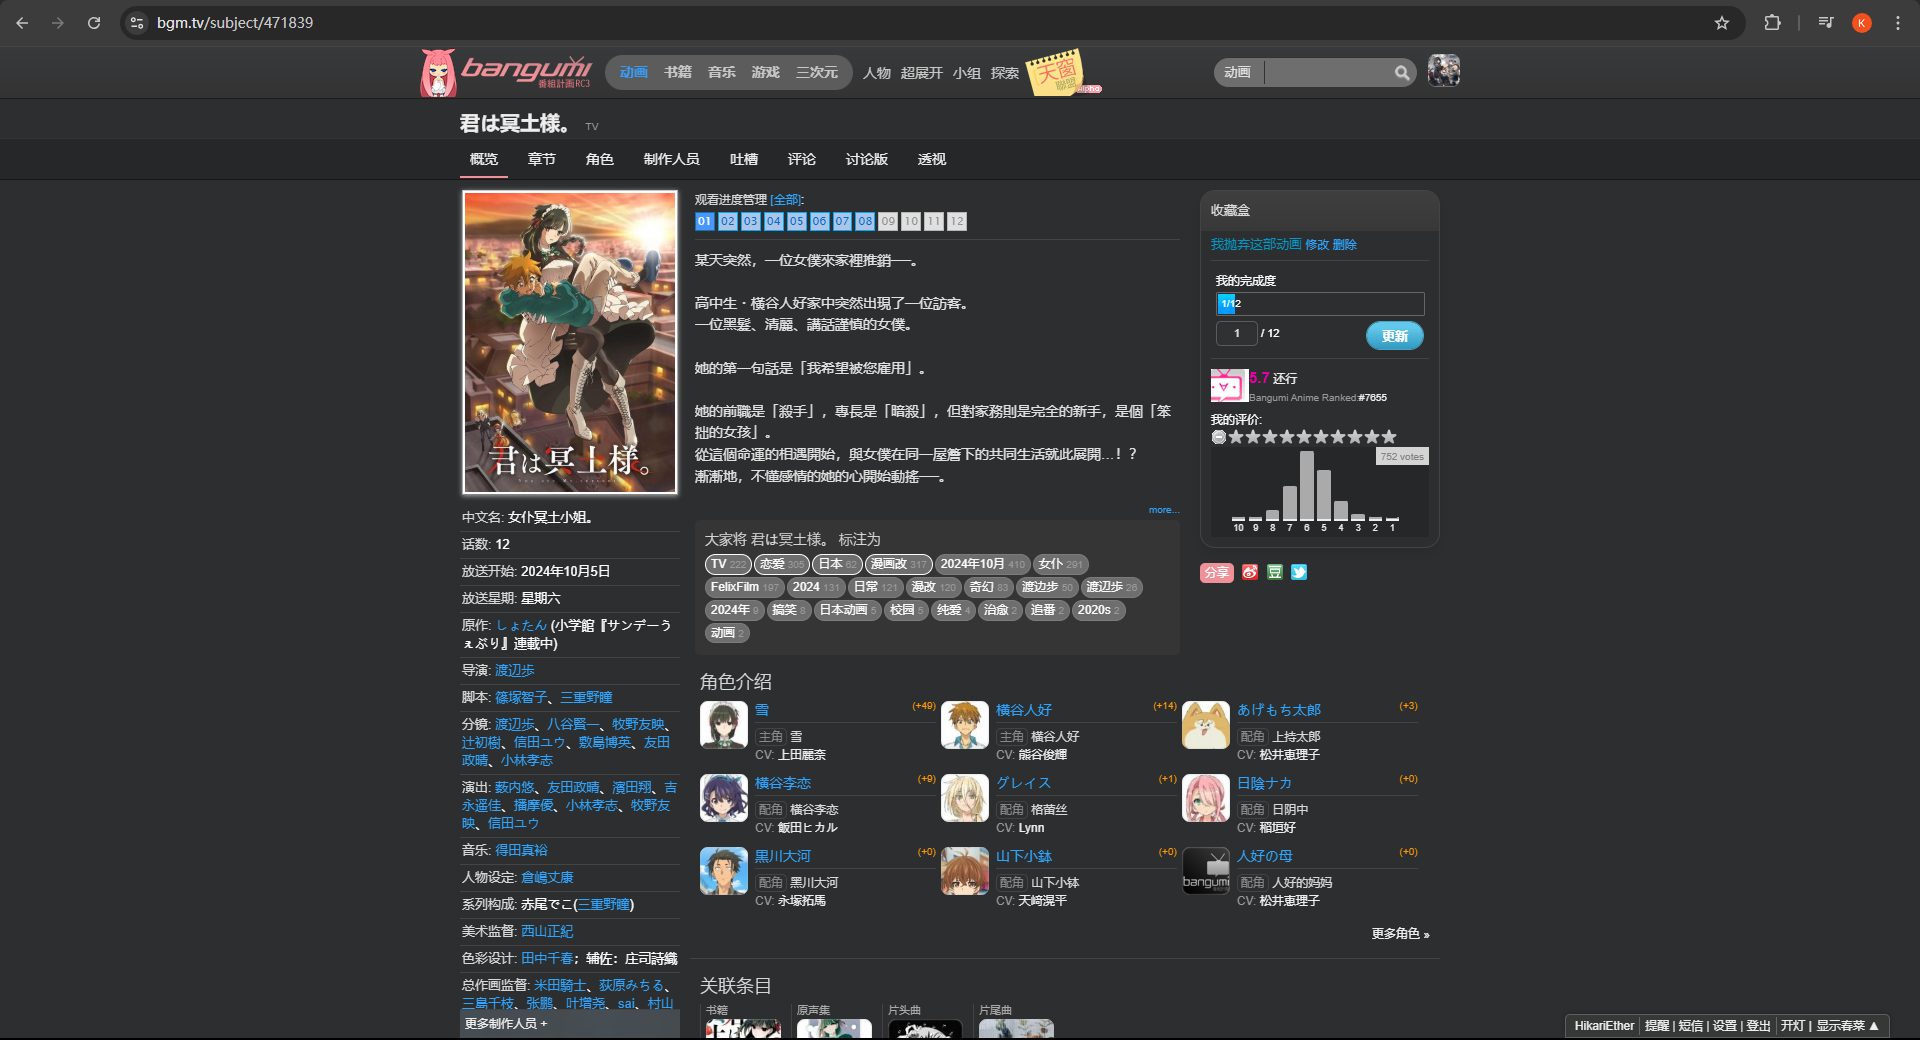Viewport: 1920px width, 1040px height.
Task: Switch to the 制作人员 tab
Action: coord(672,159)
